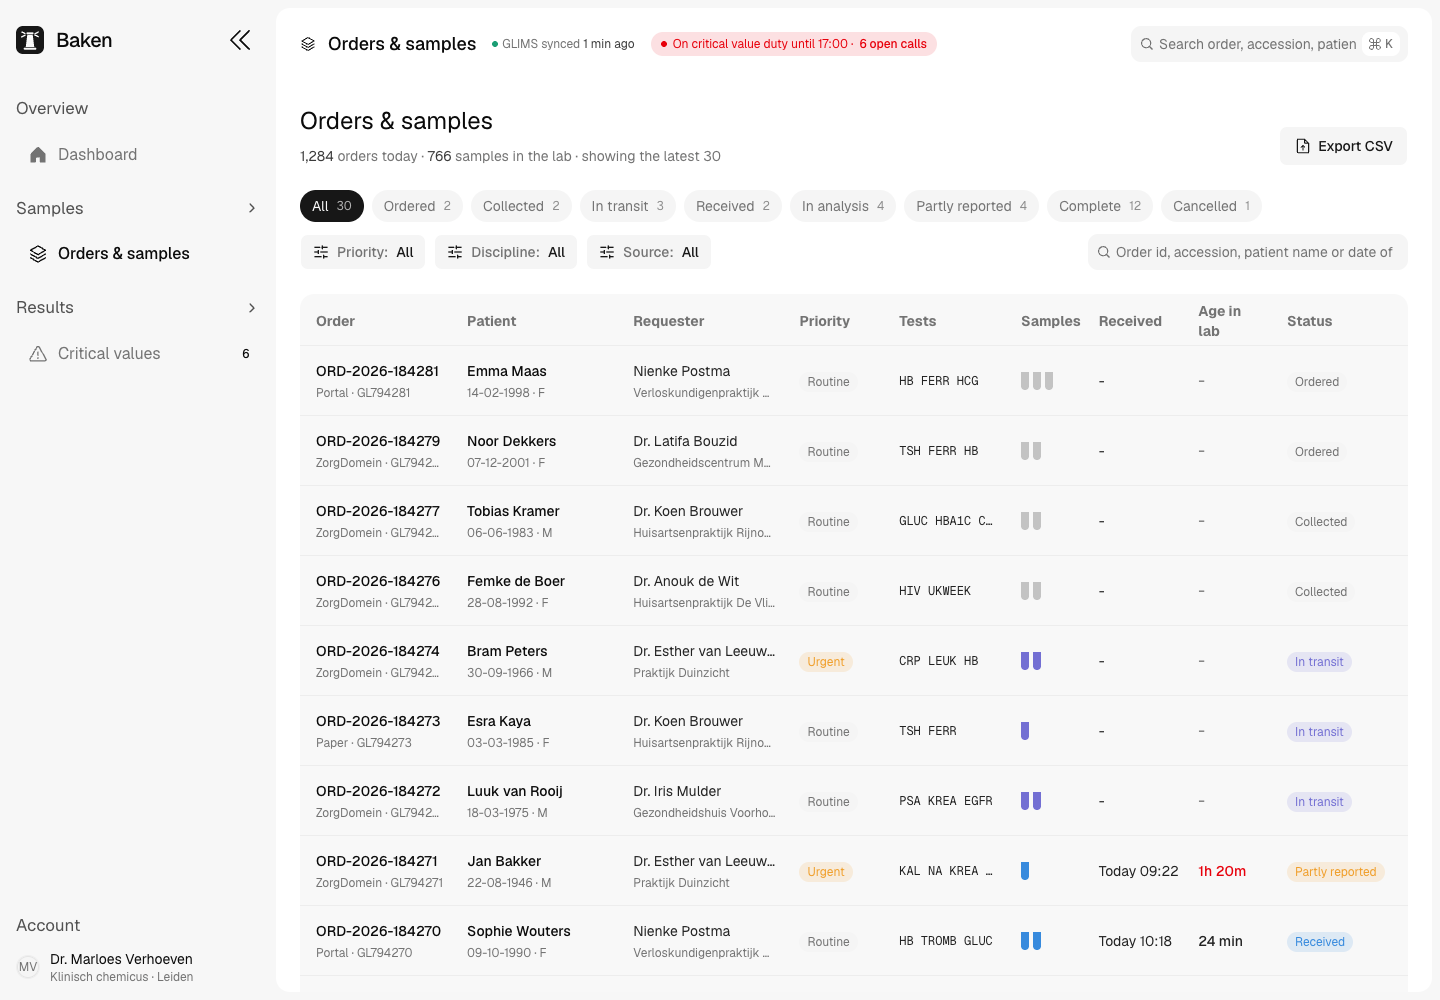
Task: Click patient name Jan Bakker
Action: point(504,861)
